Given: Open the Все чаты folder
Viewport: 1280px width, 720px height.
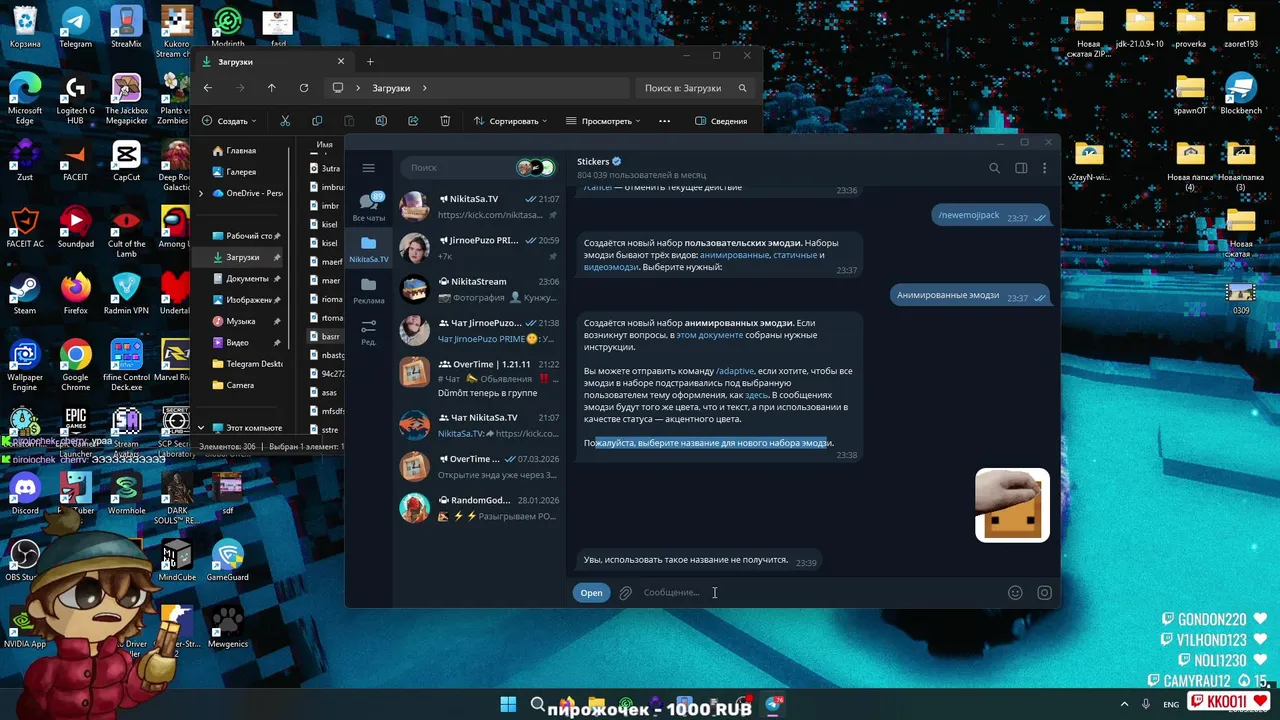Looking at the screenshot, I should tap(368, 207).
